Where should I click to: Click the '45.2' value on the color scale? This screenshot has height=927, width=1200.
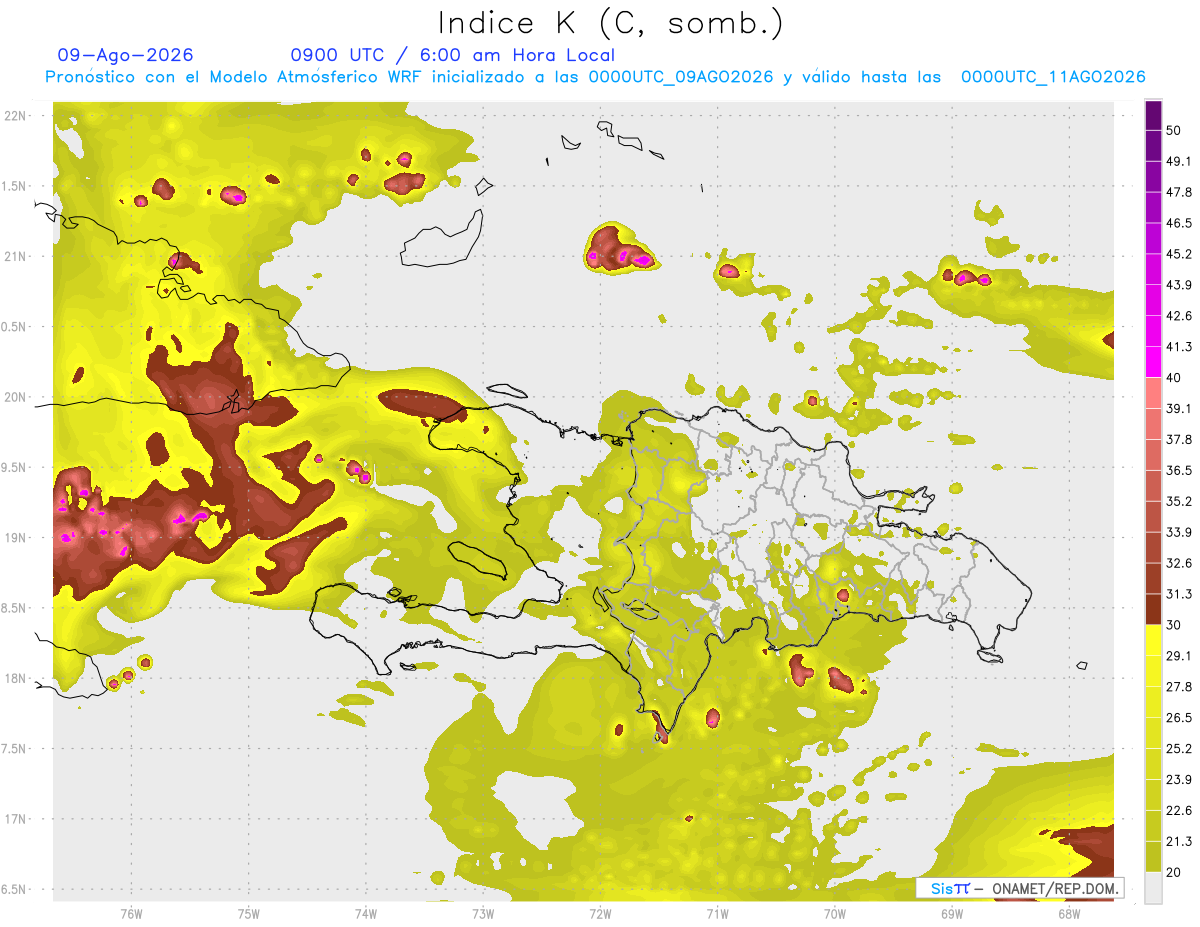click(1179, 254)
